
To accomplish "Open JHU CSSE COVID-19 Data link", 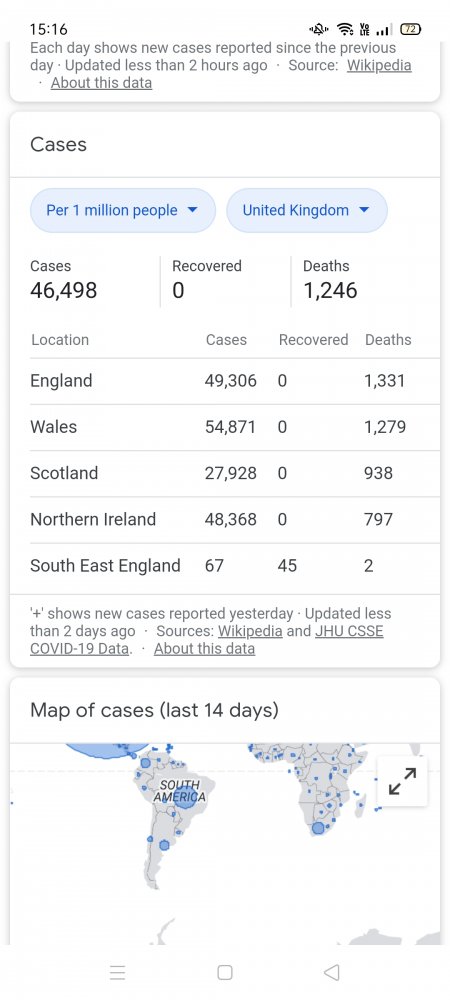I will pyautogui.click(x=207, y=640).
